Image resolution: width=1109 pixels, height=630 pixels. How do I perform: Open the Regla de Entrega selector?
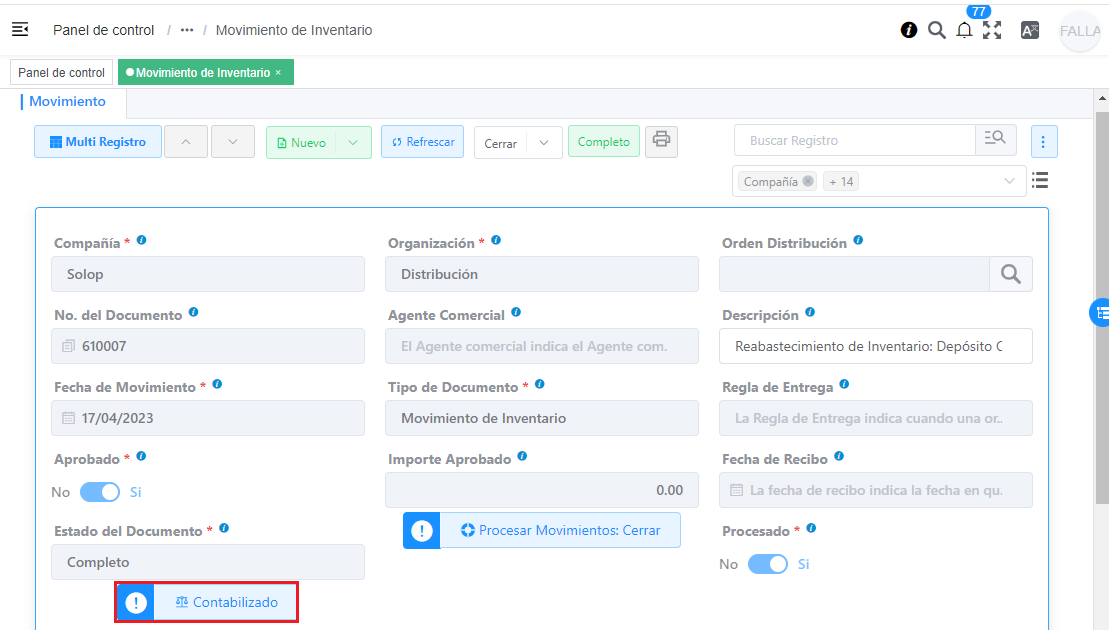876,418
